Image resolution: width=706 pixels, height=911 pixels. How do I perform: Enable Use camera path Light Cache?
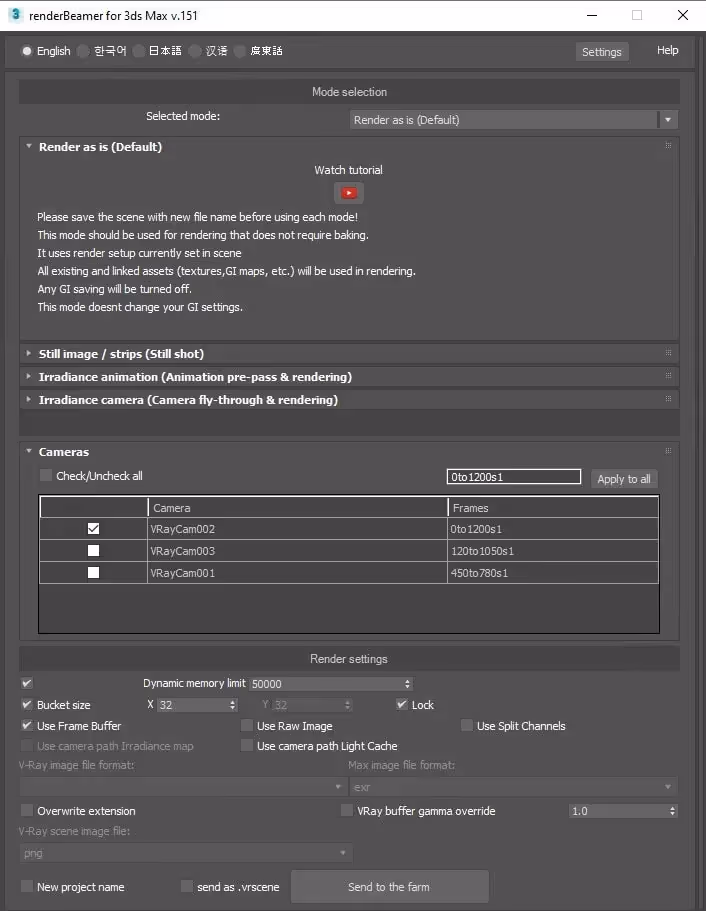point(247,745)
